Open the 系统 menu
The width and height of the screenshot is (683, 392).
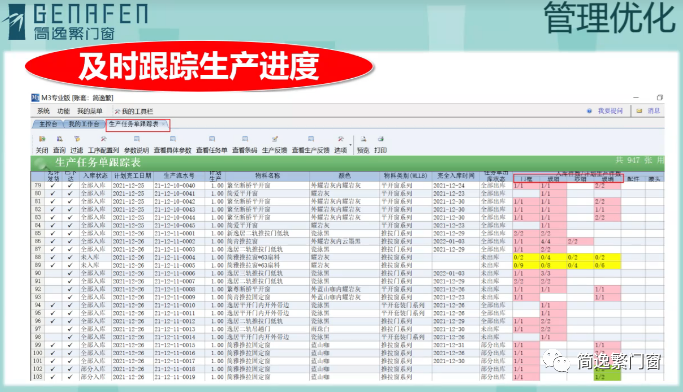click(x=43, y=111)
